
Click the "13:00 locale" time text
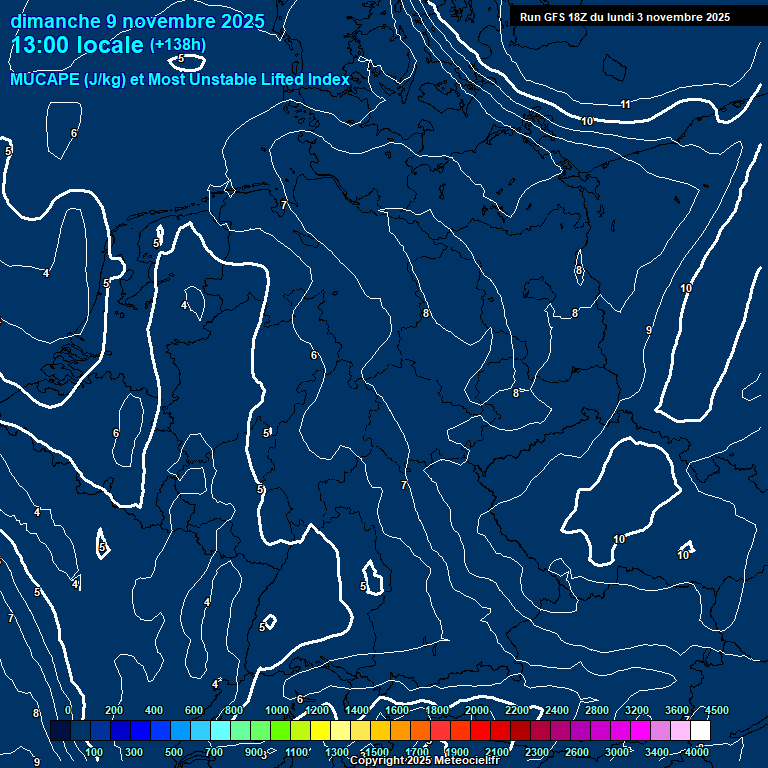click(77, 45)
